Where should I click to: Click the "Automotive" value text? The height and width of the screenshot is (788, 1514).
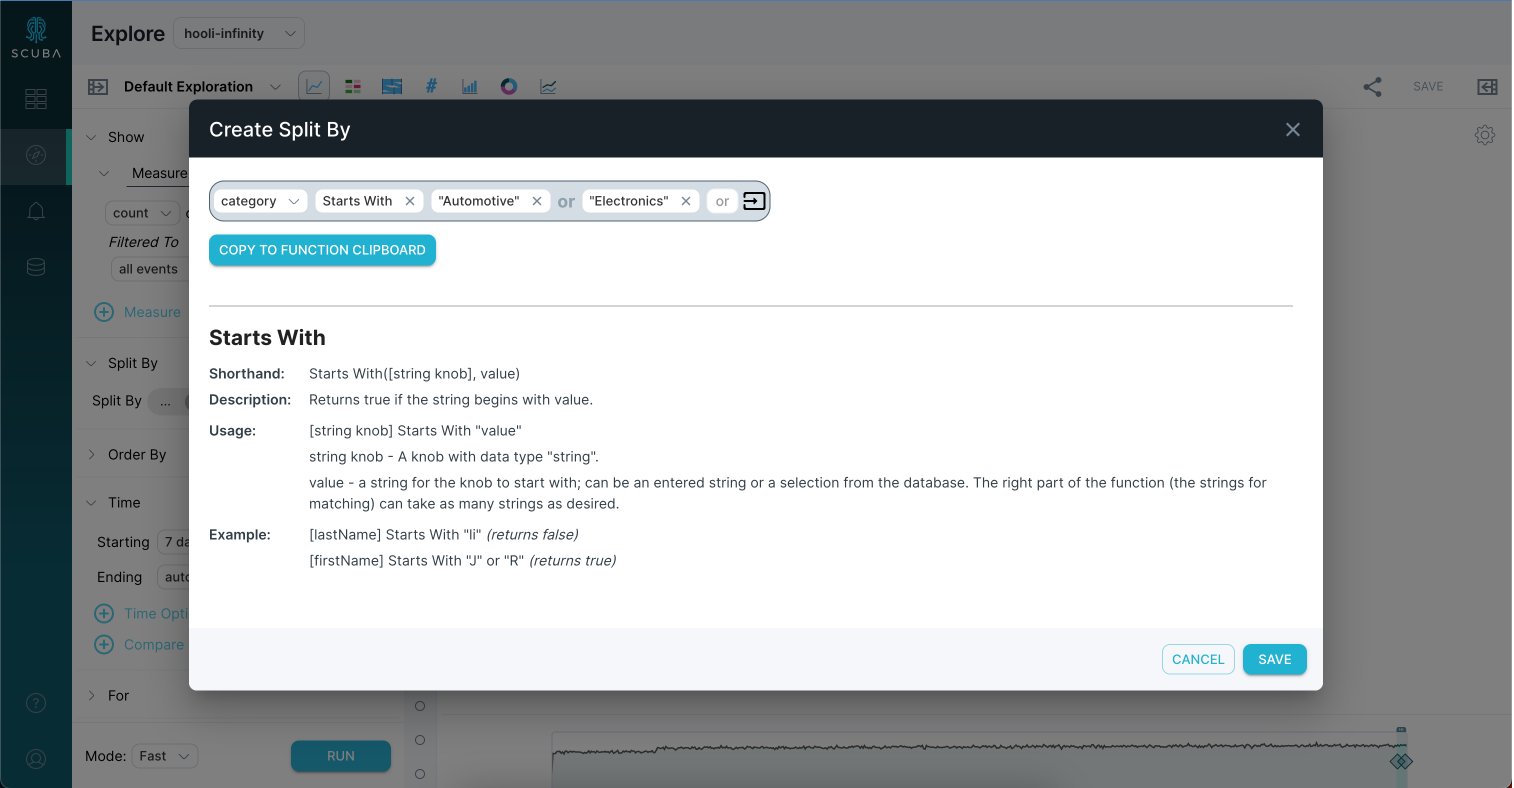pos(479,201)
